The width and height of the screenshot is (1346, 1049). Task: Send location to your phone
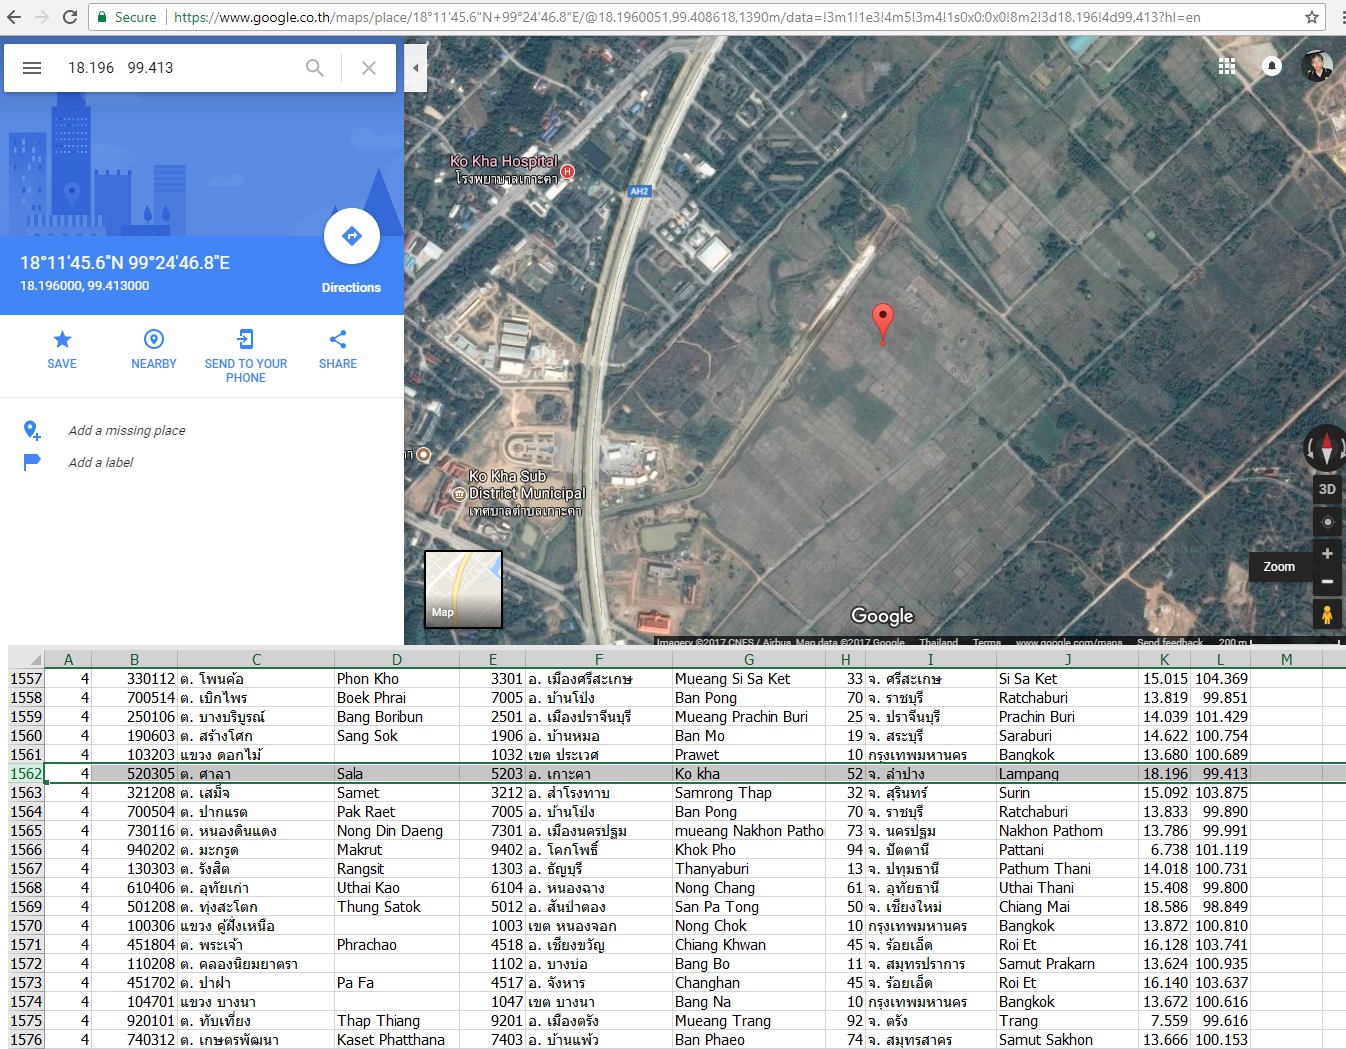[x=246, y=356]
